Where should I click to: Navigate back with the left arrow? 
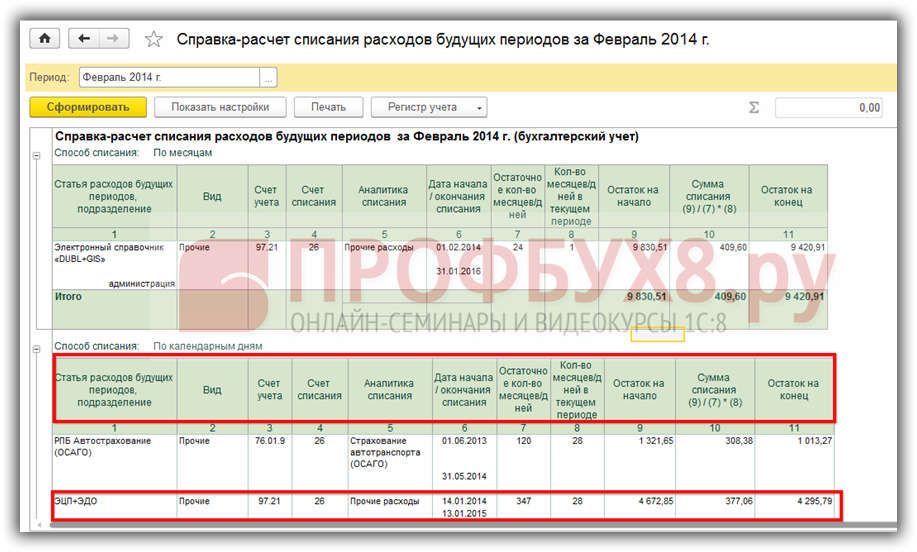tap(84, 39)
